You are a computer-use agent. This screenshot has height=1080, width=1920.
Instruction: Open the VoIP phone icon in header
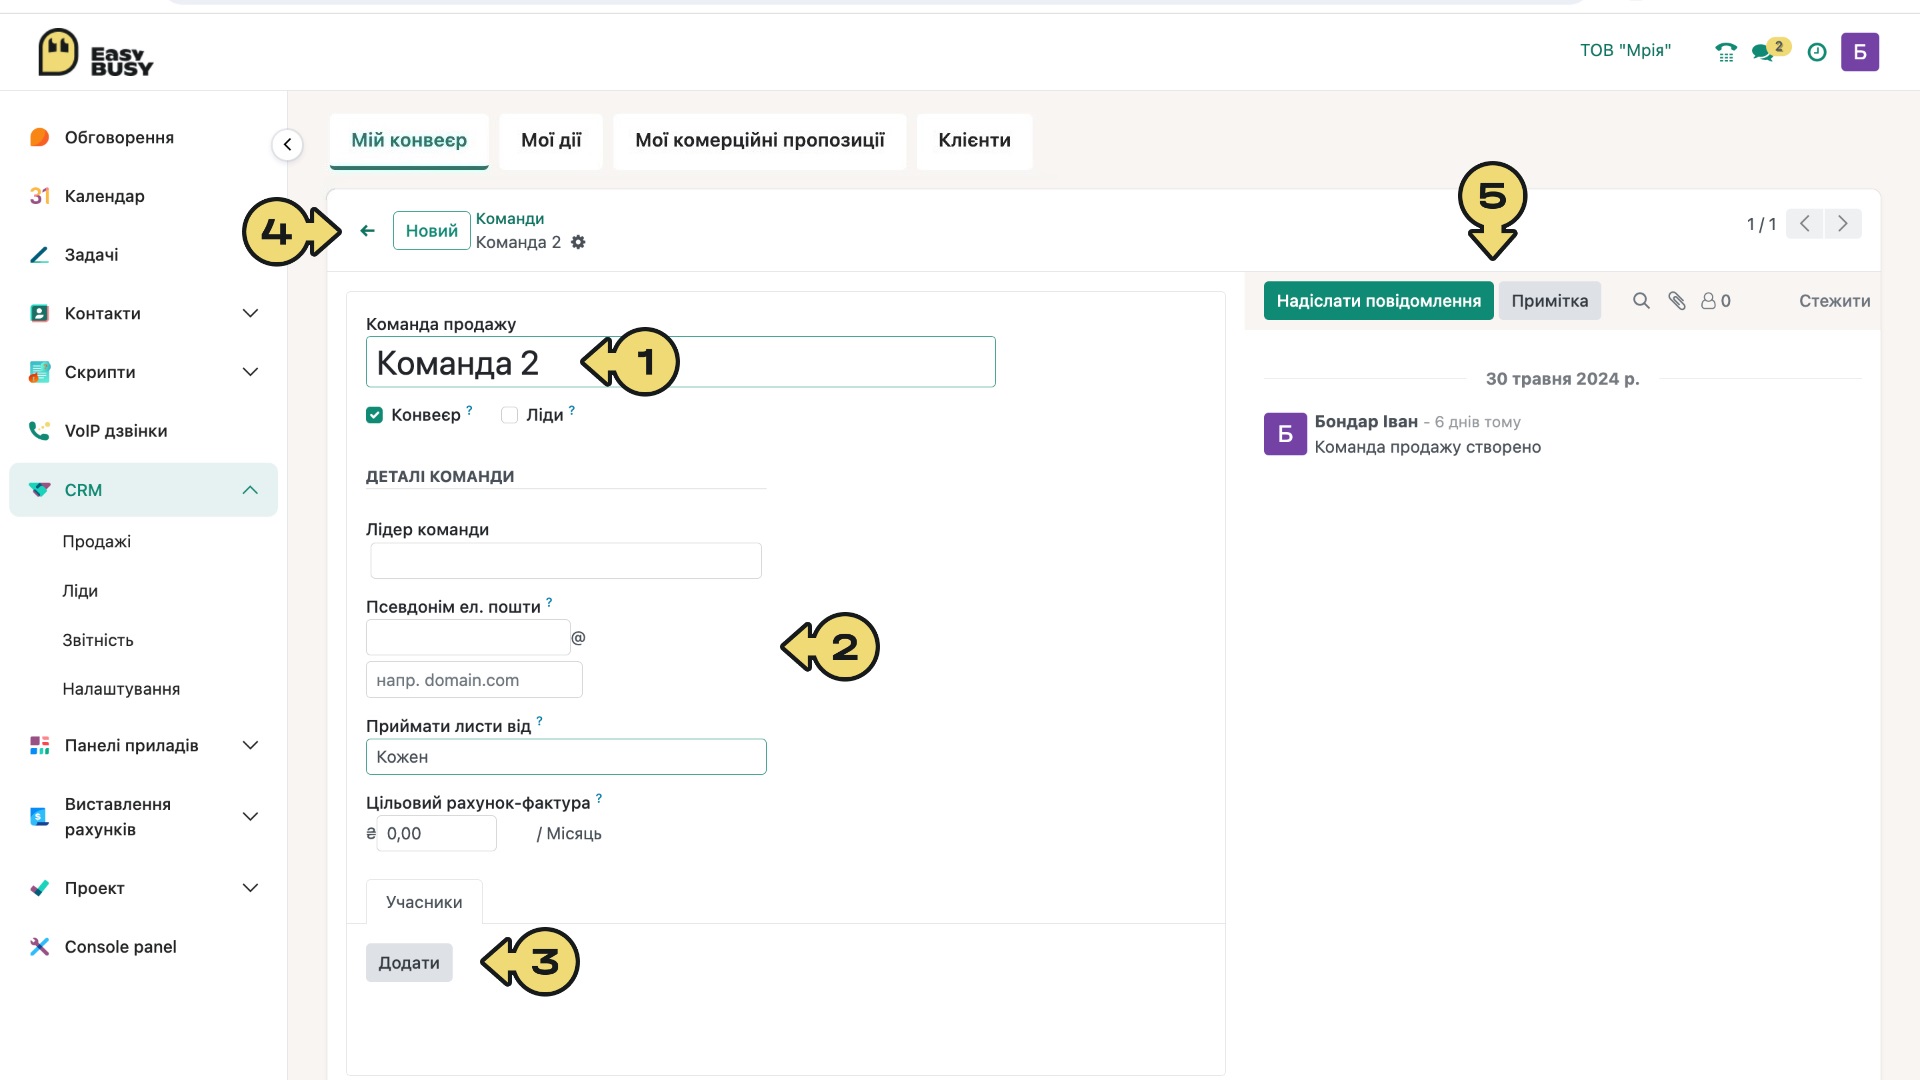click(1726, 52)
